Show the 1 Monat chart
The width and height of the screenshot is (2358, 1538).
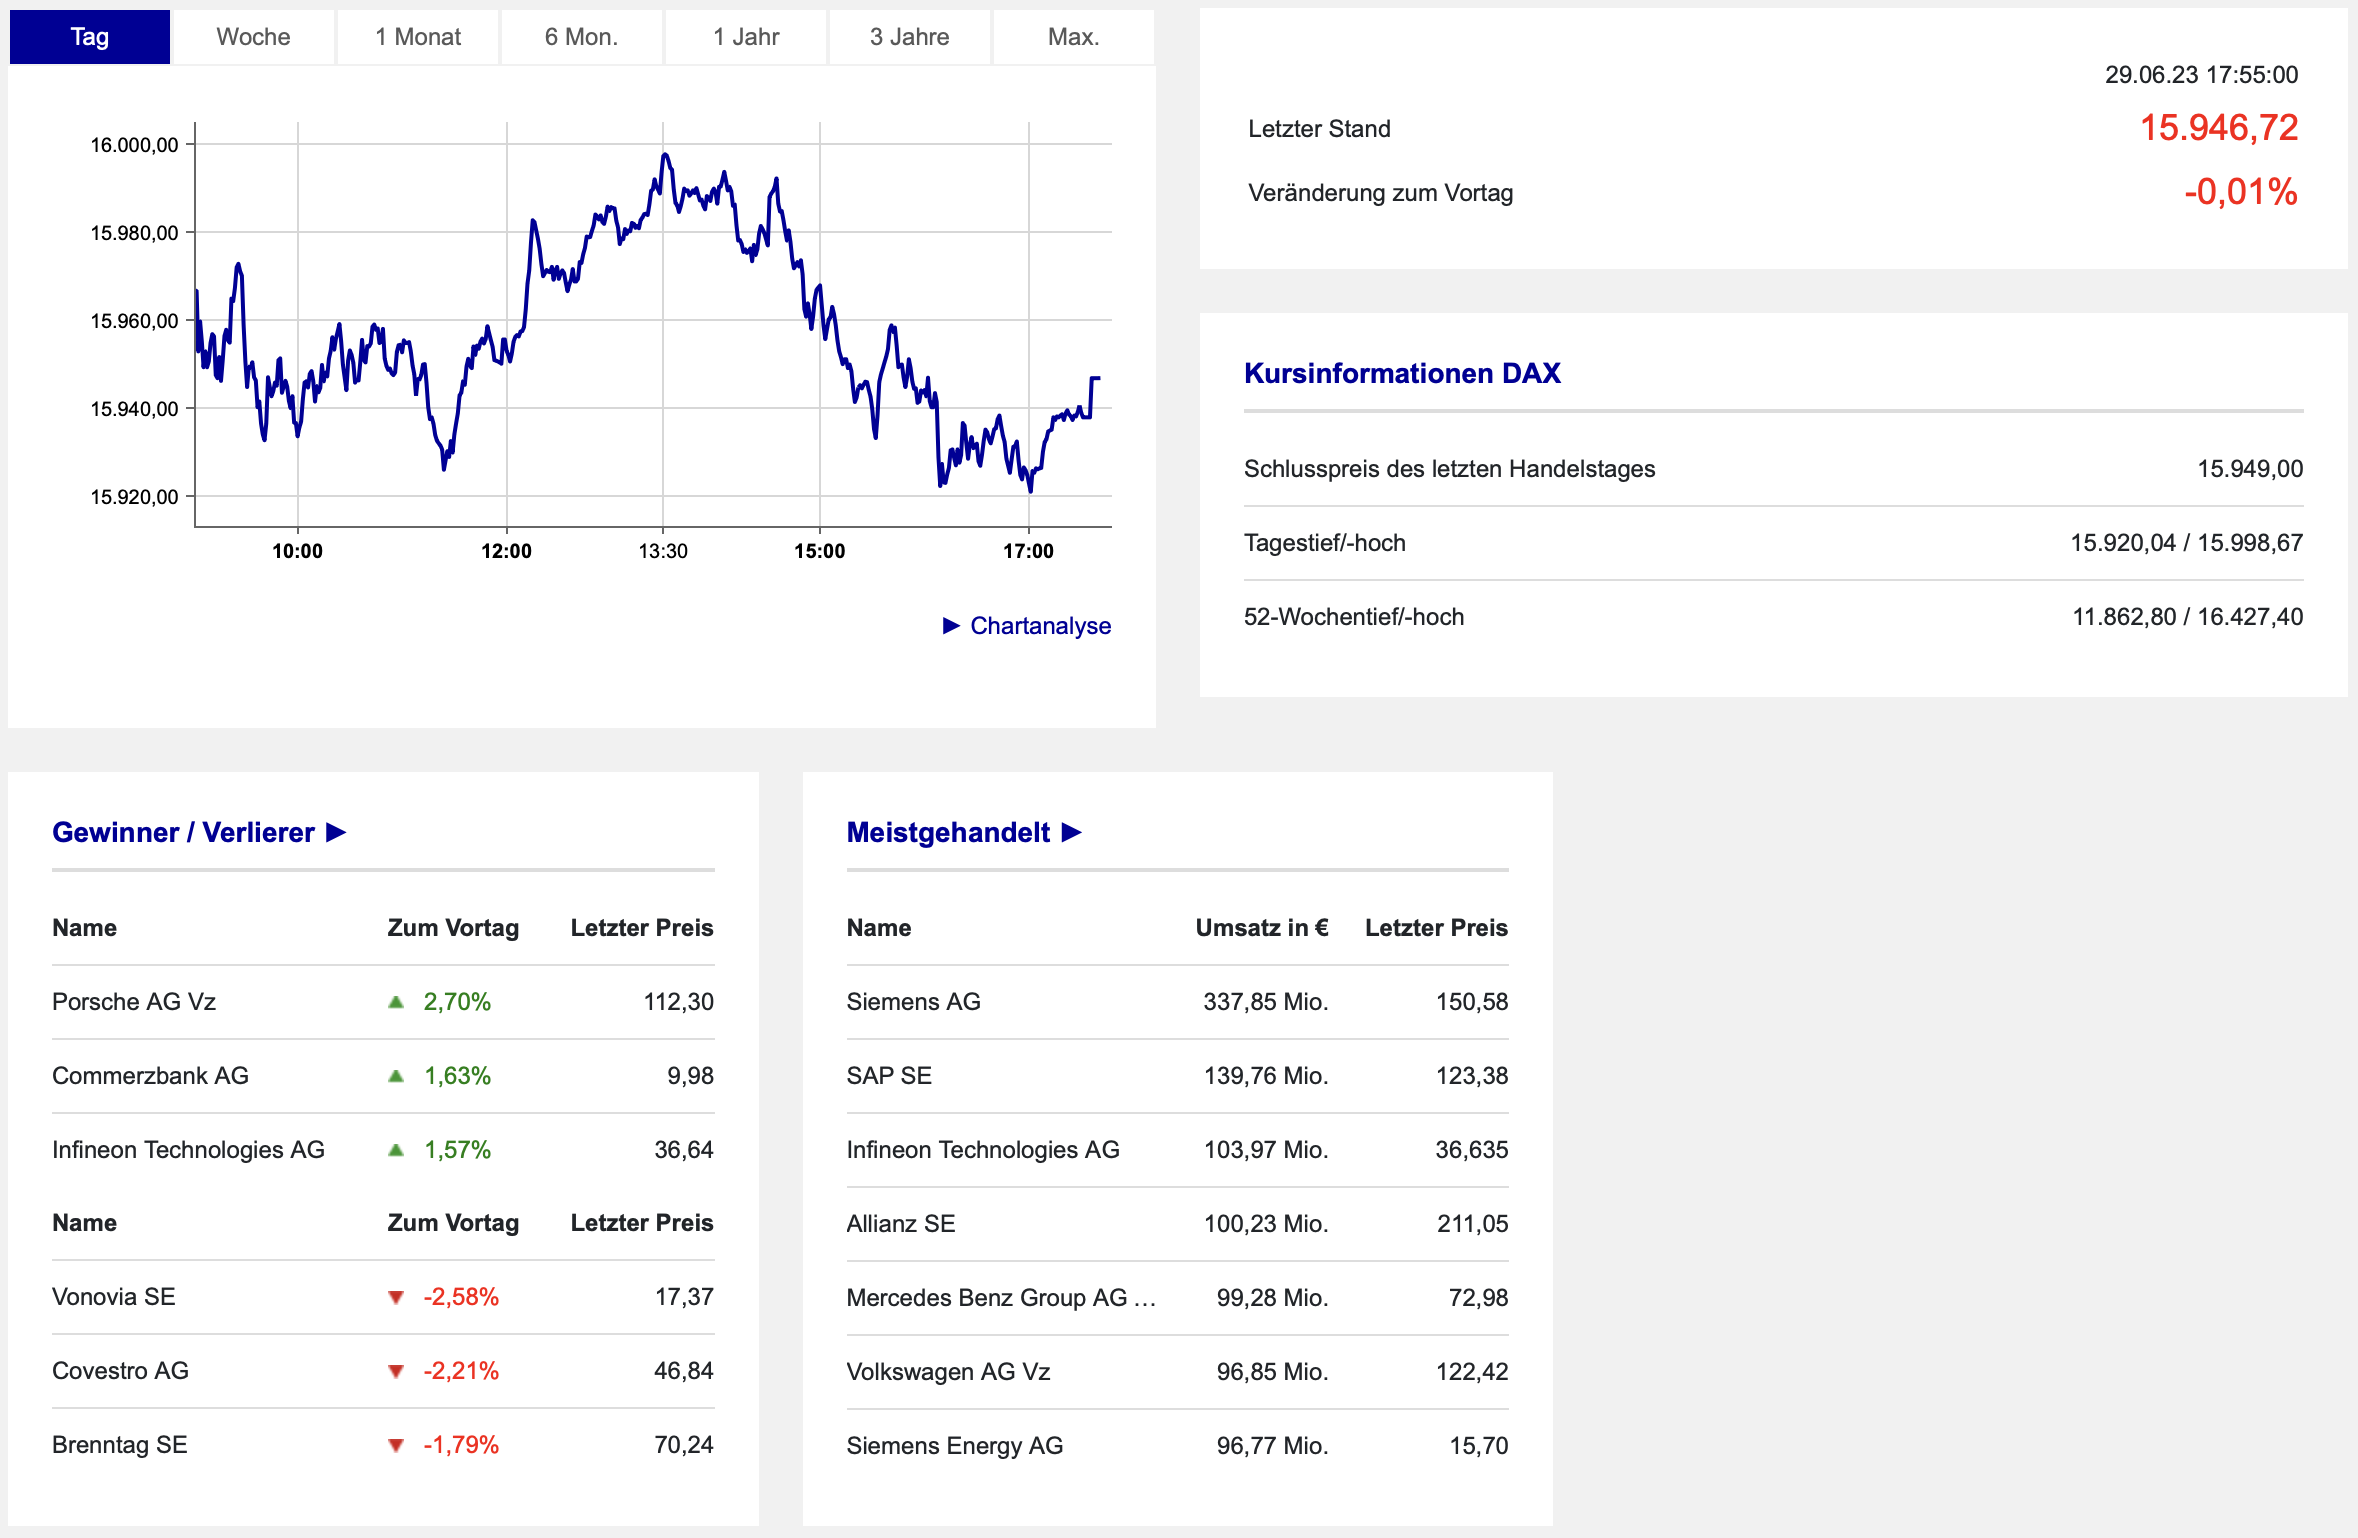pos(418,37)
